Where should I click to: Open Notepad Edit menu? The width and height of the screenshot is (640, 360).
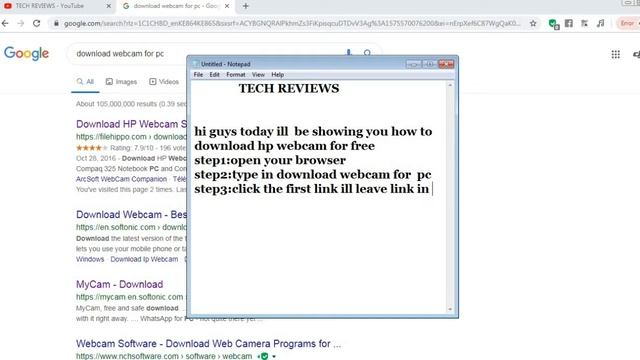214,75
